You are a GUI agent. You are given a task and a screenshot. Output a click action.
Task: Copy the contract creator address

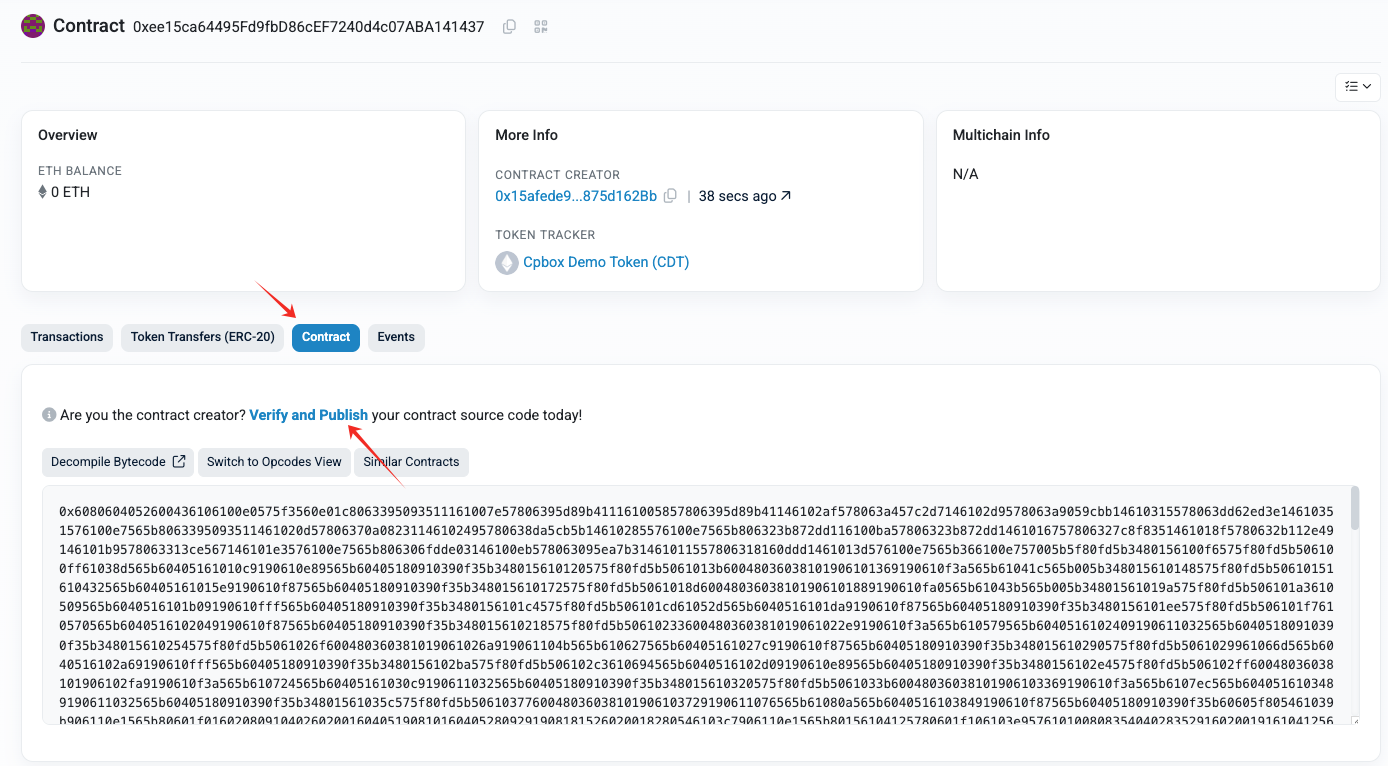tap(671, 196)
